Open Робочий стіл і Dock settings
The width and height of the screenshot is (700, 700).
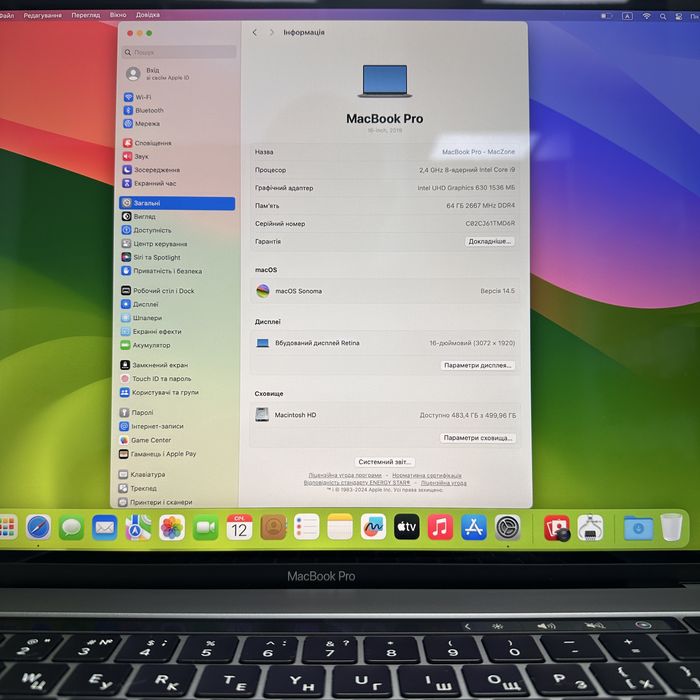click(158, 291)
